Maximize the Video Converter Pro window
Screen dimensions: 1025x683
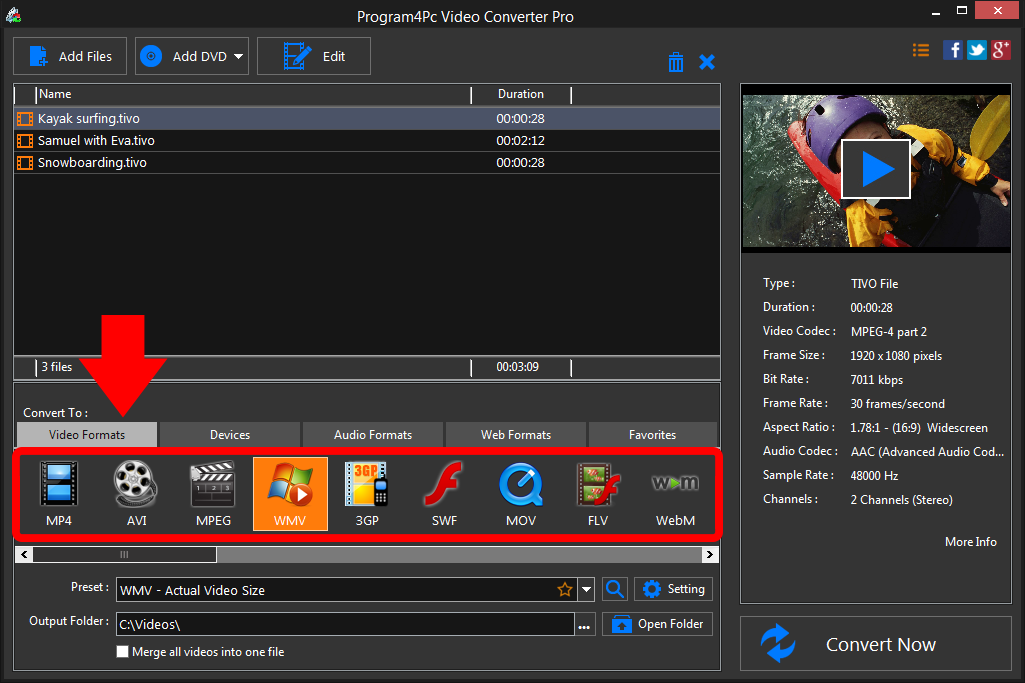pyautogui.click(x=962, y=10)
